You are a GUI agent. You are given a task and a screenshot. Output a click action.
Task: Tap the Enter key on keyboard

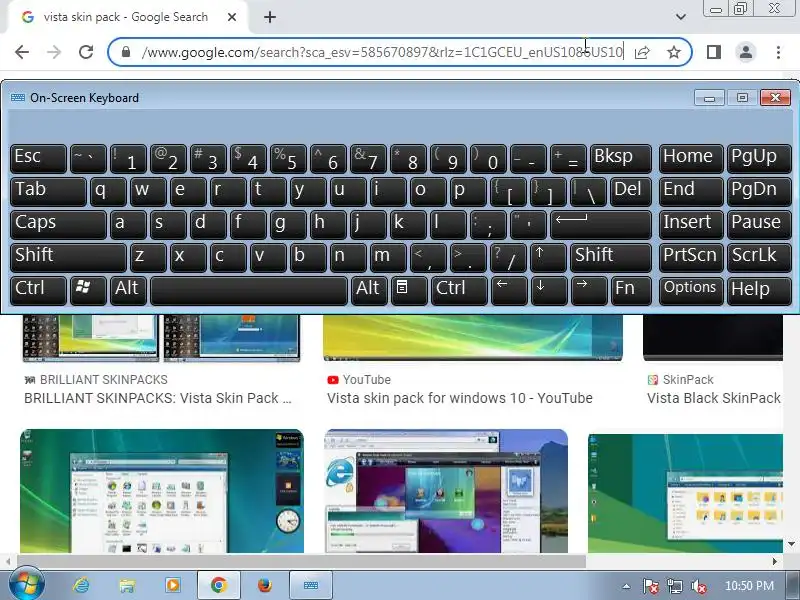click(x=601, y=225)
